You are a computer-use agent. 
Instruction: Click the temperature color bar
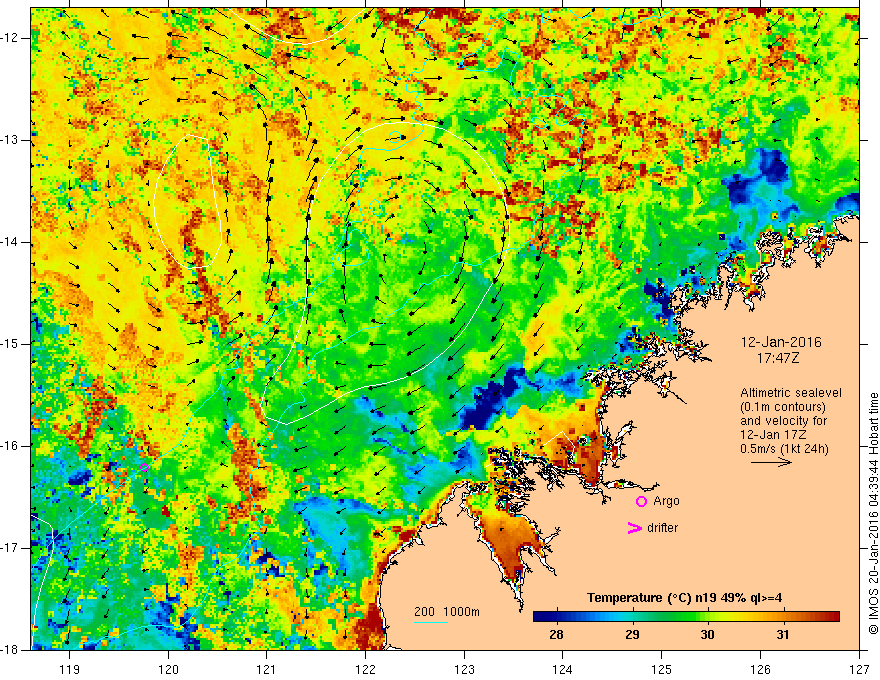coord(686,617)
